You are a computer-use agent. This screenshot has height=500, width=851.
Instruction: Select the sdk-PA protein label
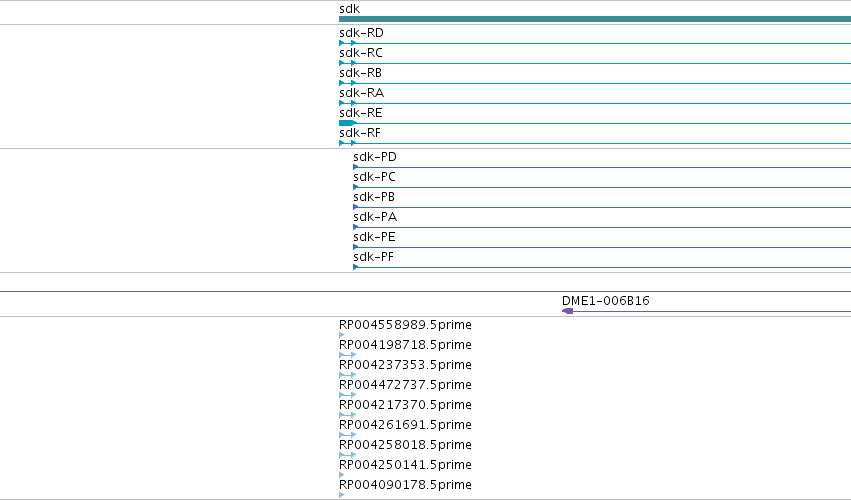[x=375, y=217]
